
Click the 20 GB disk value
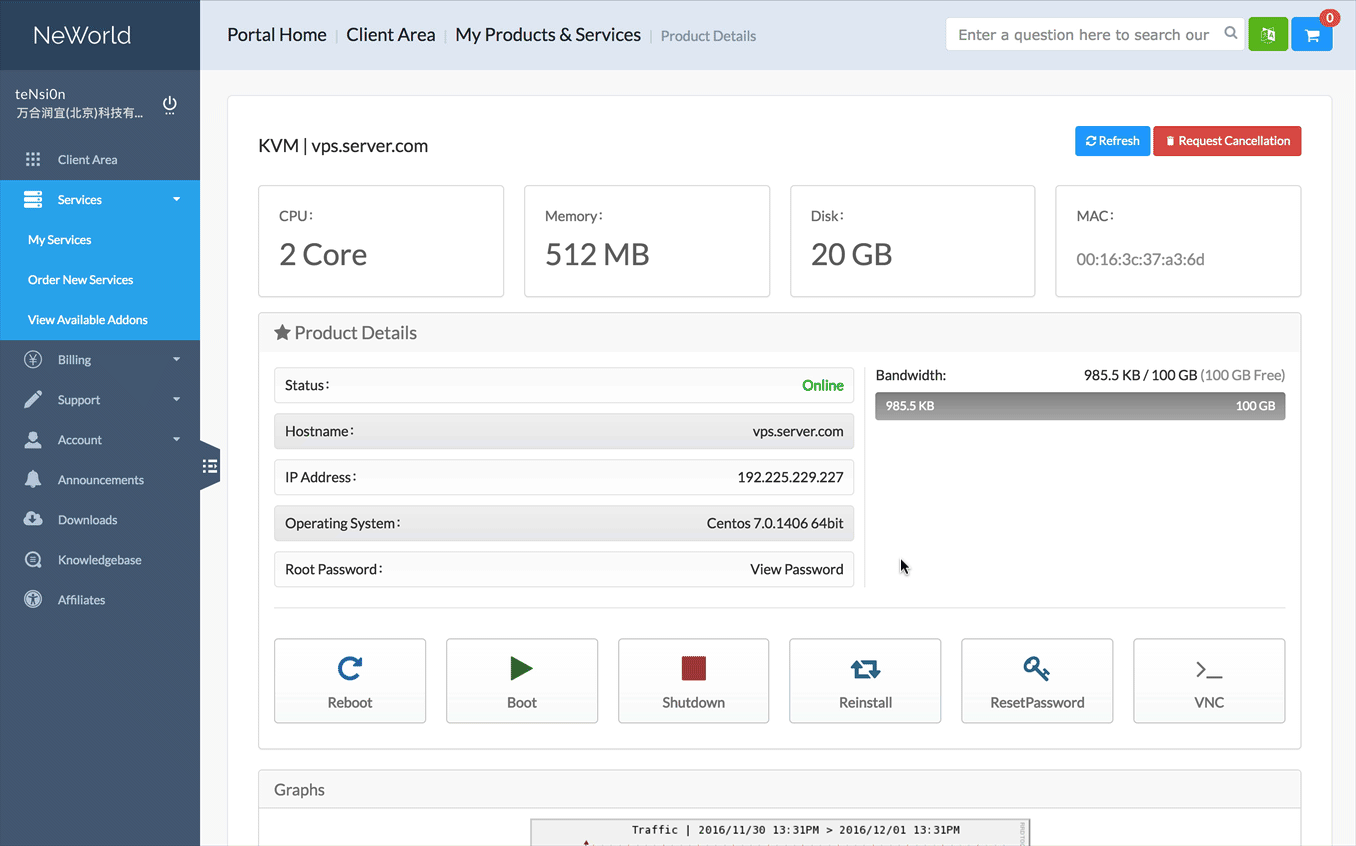[851, 255]
